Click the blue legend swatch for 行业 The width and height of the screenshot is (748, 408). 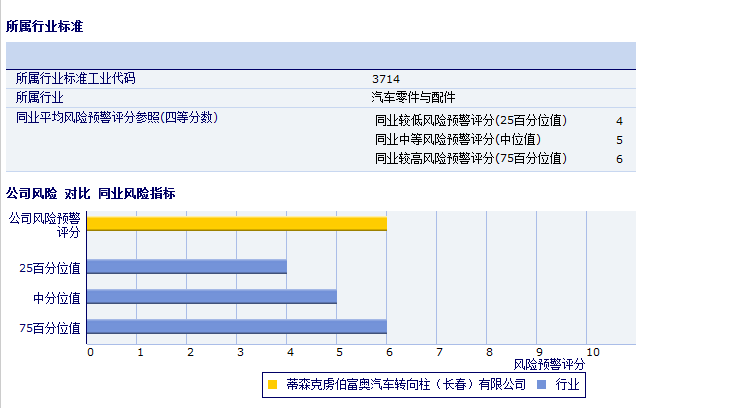(x=541, y=383)
